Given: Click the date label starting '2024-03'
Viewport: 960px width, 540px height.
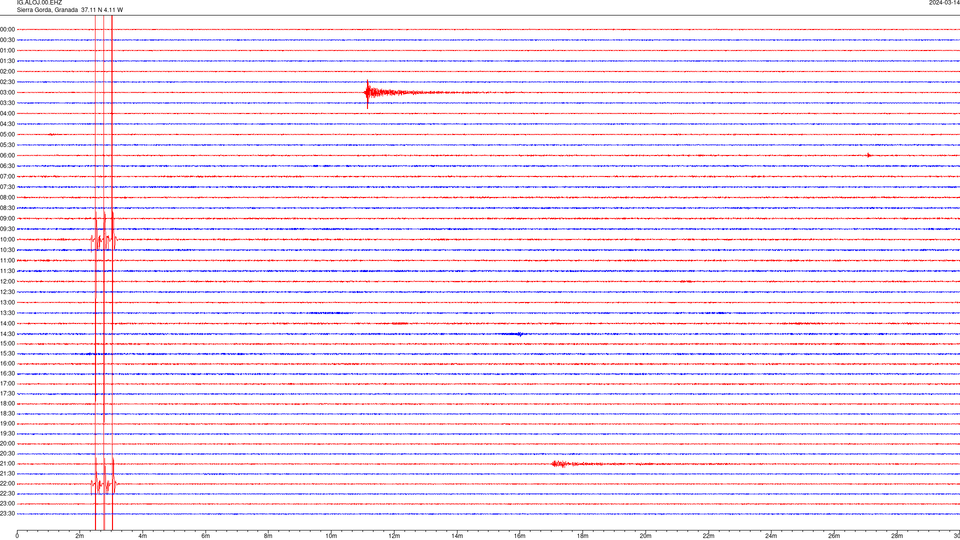Looking at the screenshot, I should [x=944, y=3].
